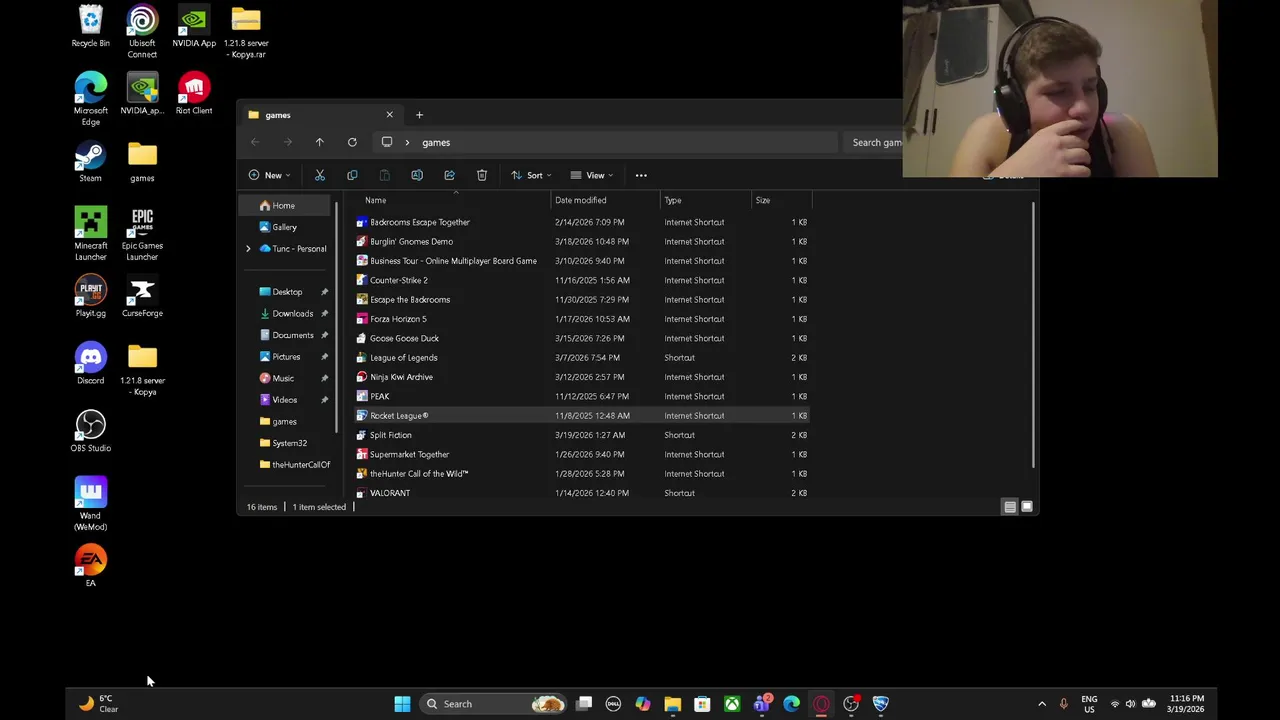Open the weather widget showing 6°C Clear
This screenshot has width=1280, height=720.
coord(99,704)
